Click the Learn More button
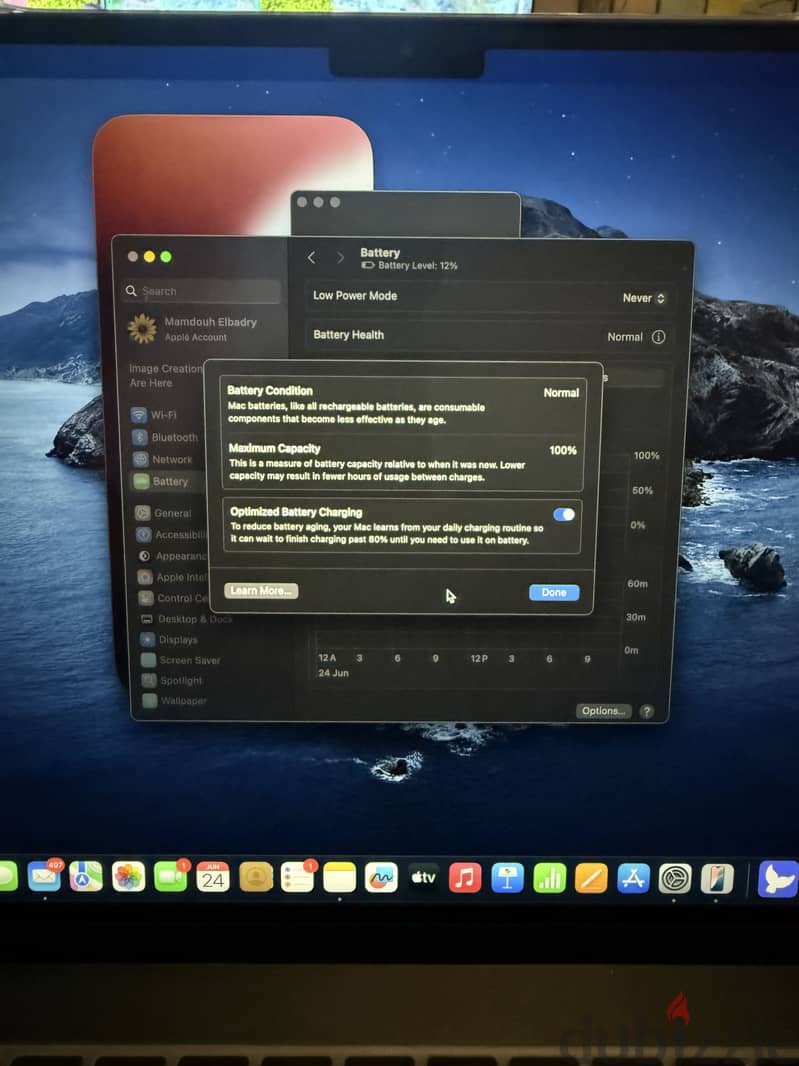 261,590
